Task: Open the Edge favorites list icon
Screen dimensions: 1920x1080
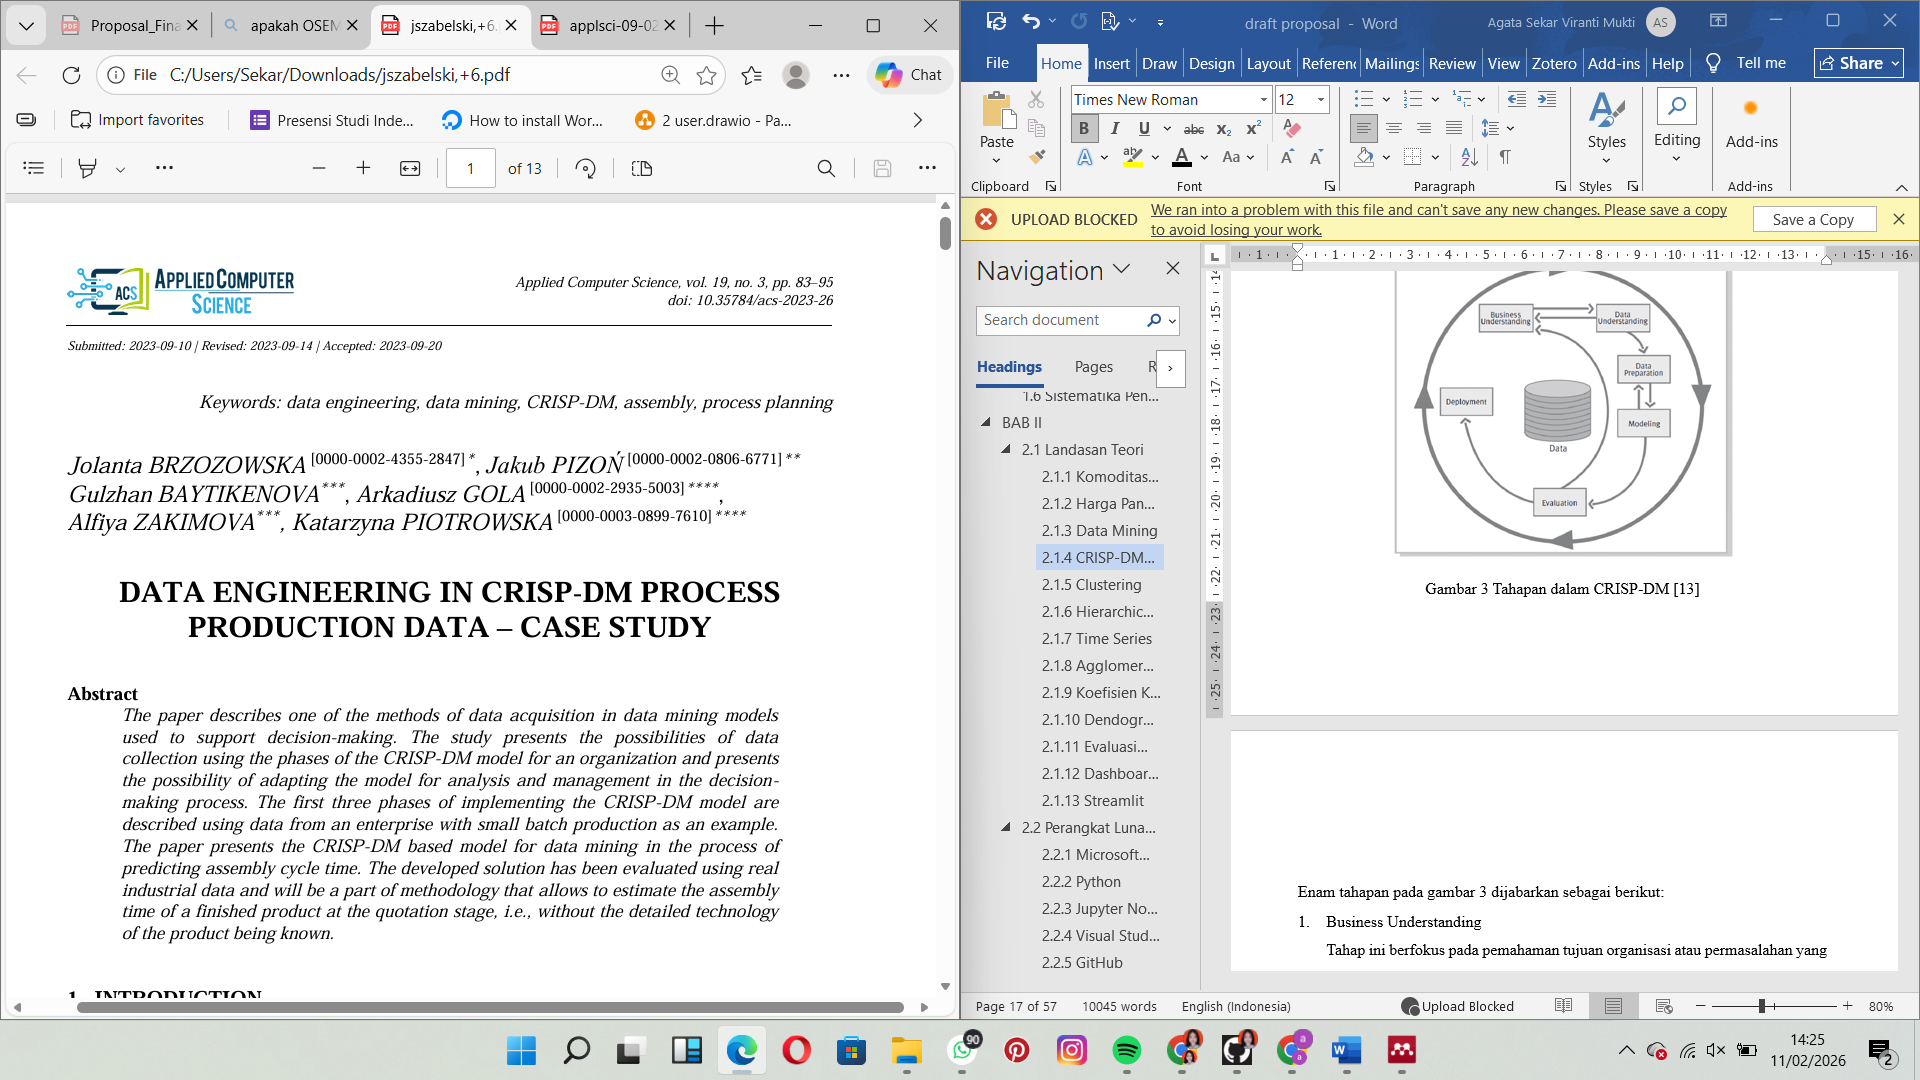Action: point(752,75)
